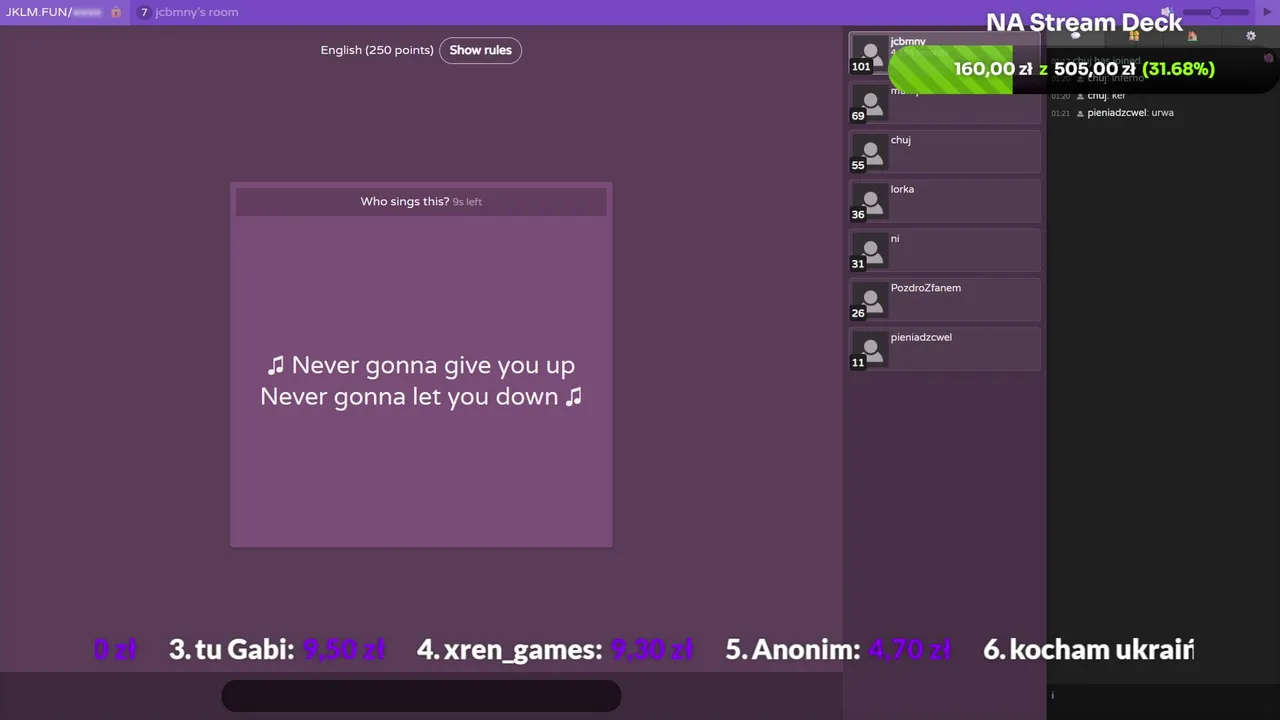Adjust the volume slider

tap(1215, 12)
